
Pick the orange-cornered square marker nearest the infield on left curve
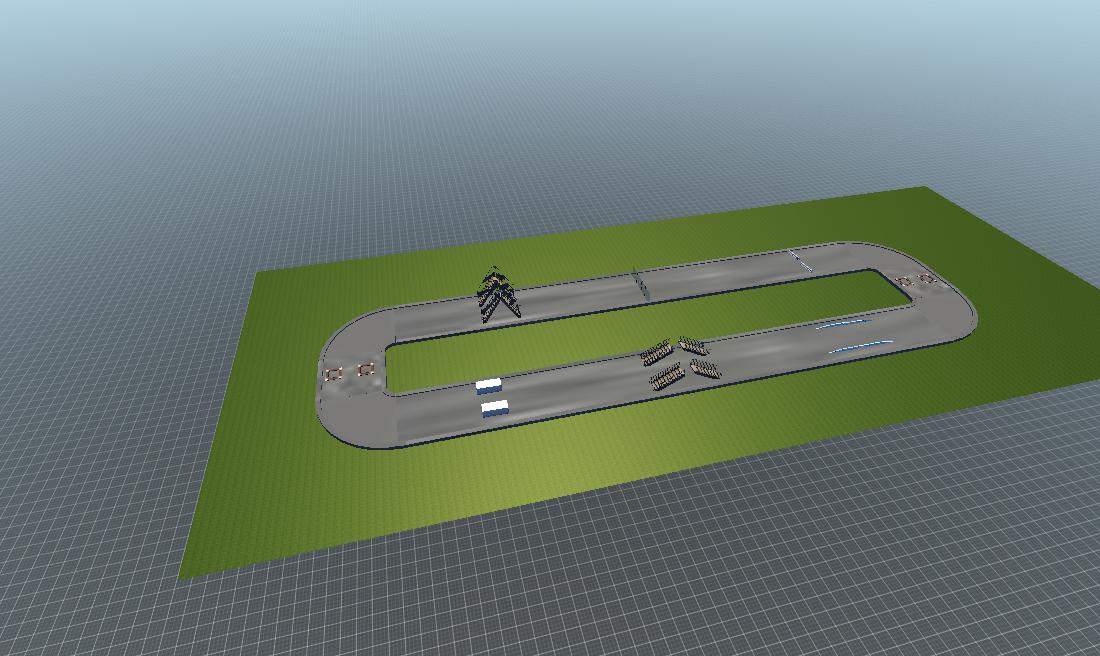click(367, 370)
